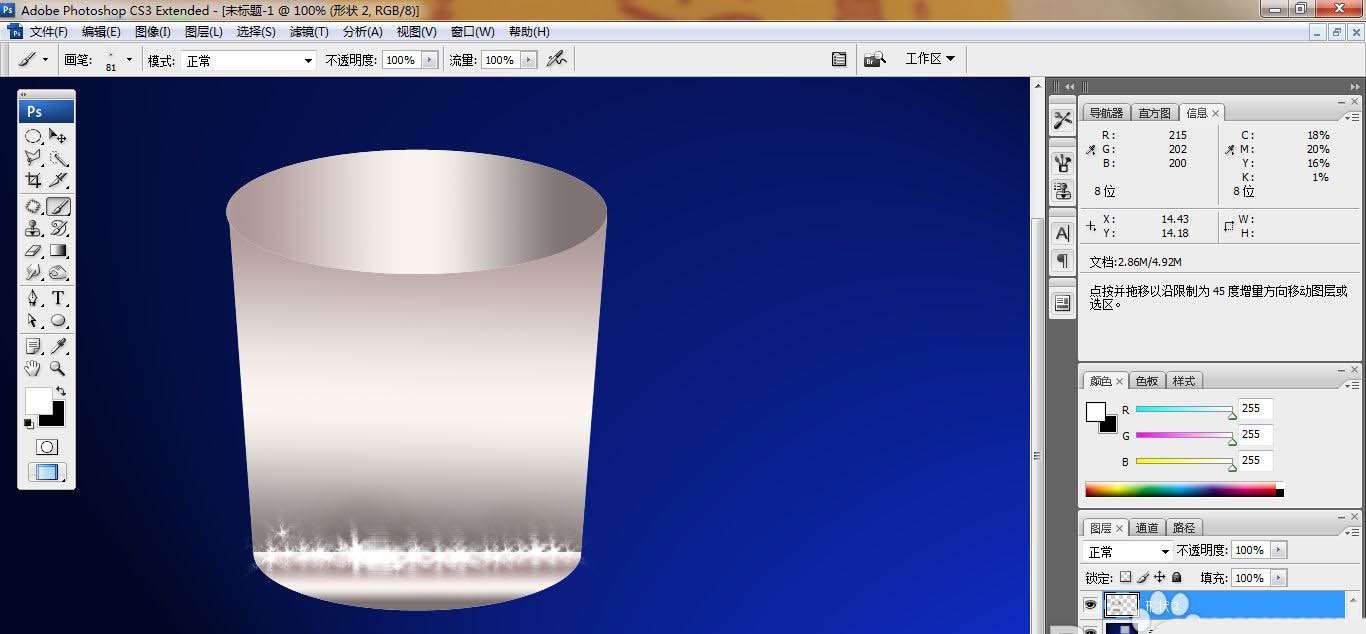Select the Elliptical Marquee tool
Image resolution: width=1366 pixels, height=634 pixels.
tap(33, 136)
